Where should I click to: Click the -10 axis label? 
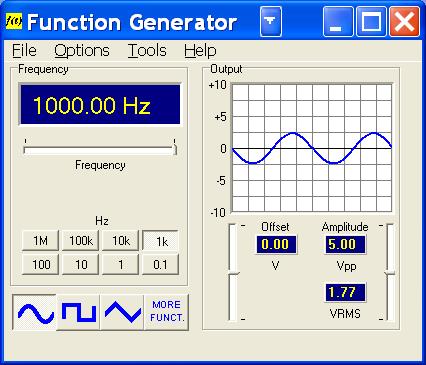(218, 212)
